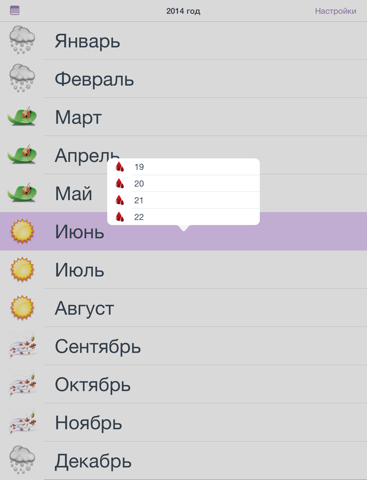
Task: Open Настройки settings link
Action: point(335,11)
